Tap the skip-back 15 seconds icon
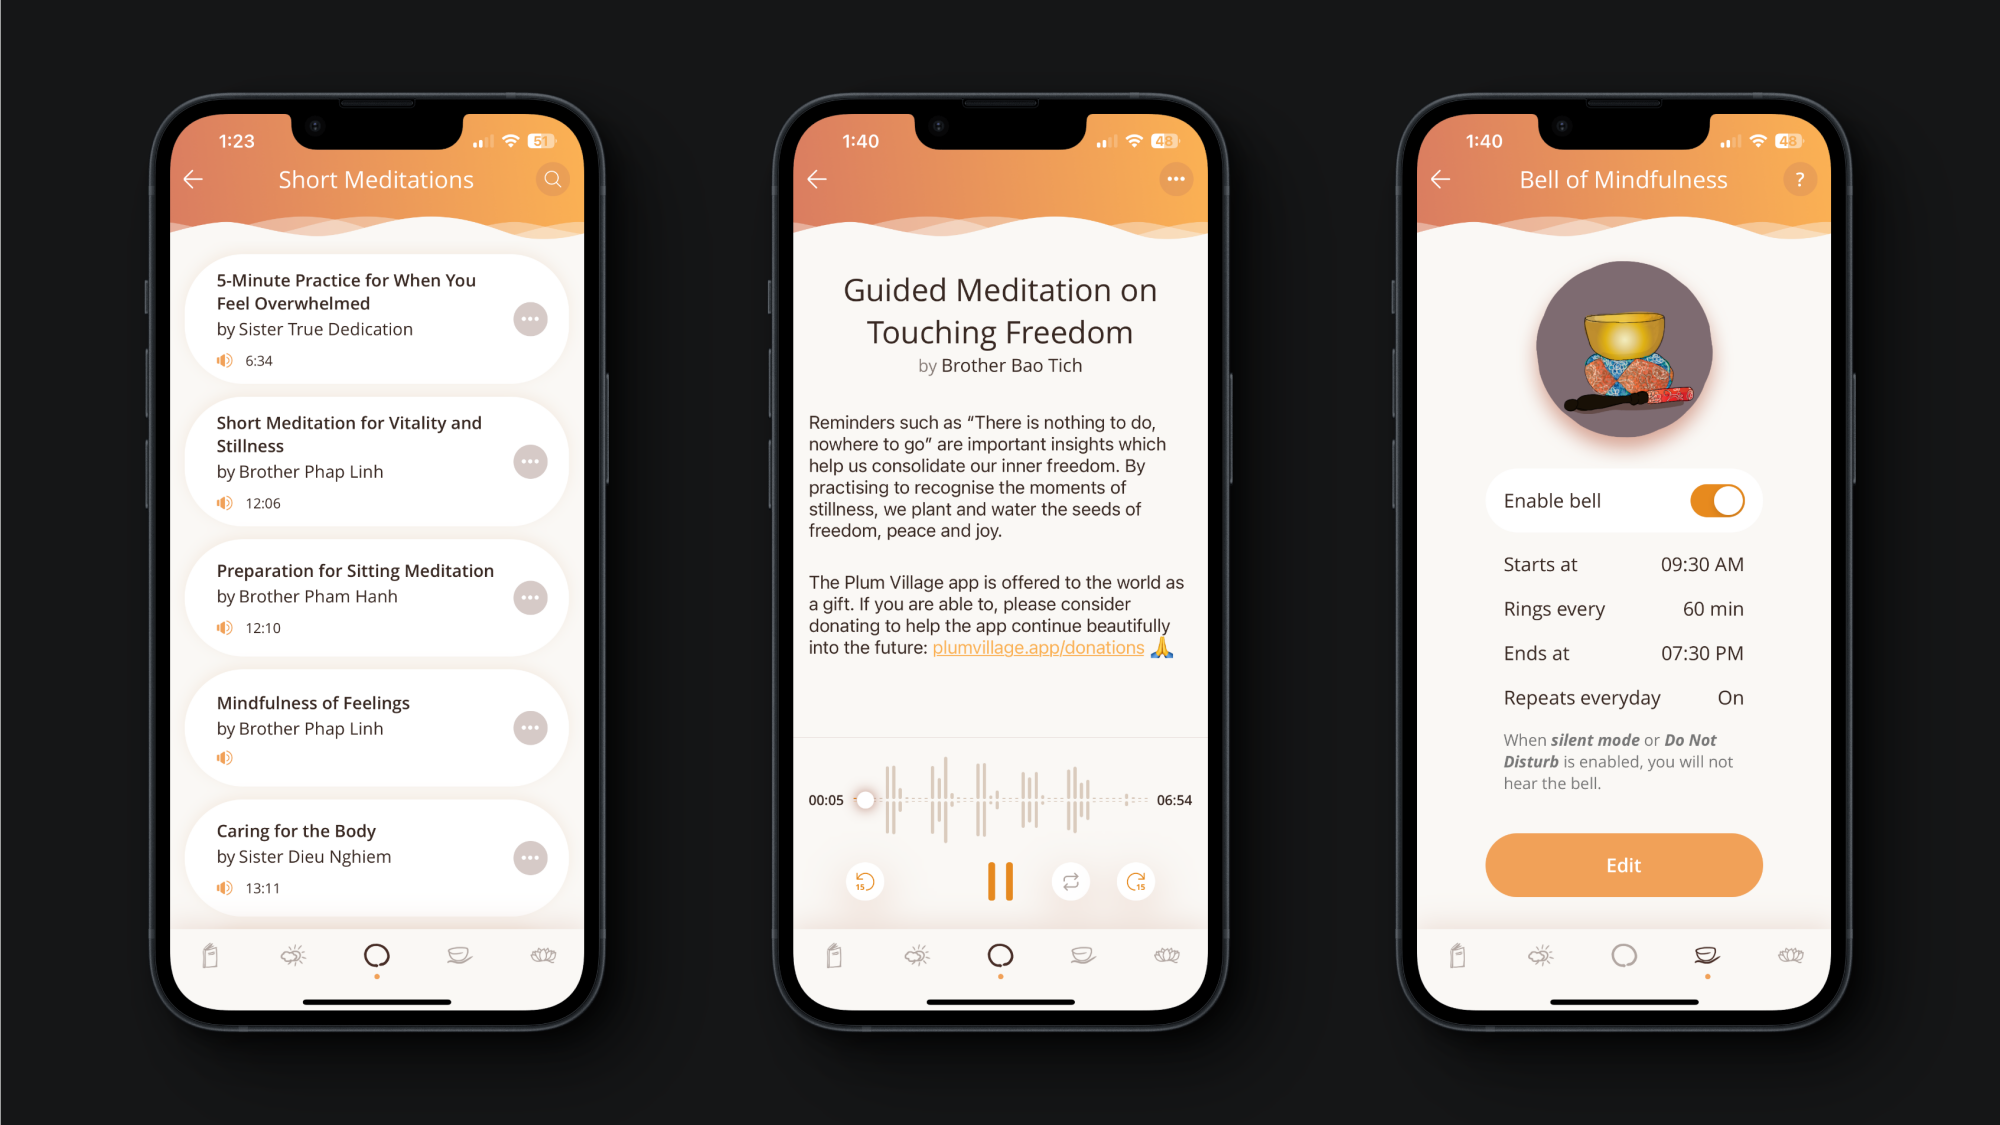The height and width of the screenshot is (1125, 2000). click(x=863, y=880)
